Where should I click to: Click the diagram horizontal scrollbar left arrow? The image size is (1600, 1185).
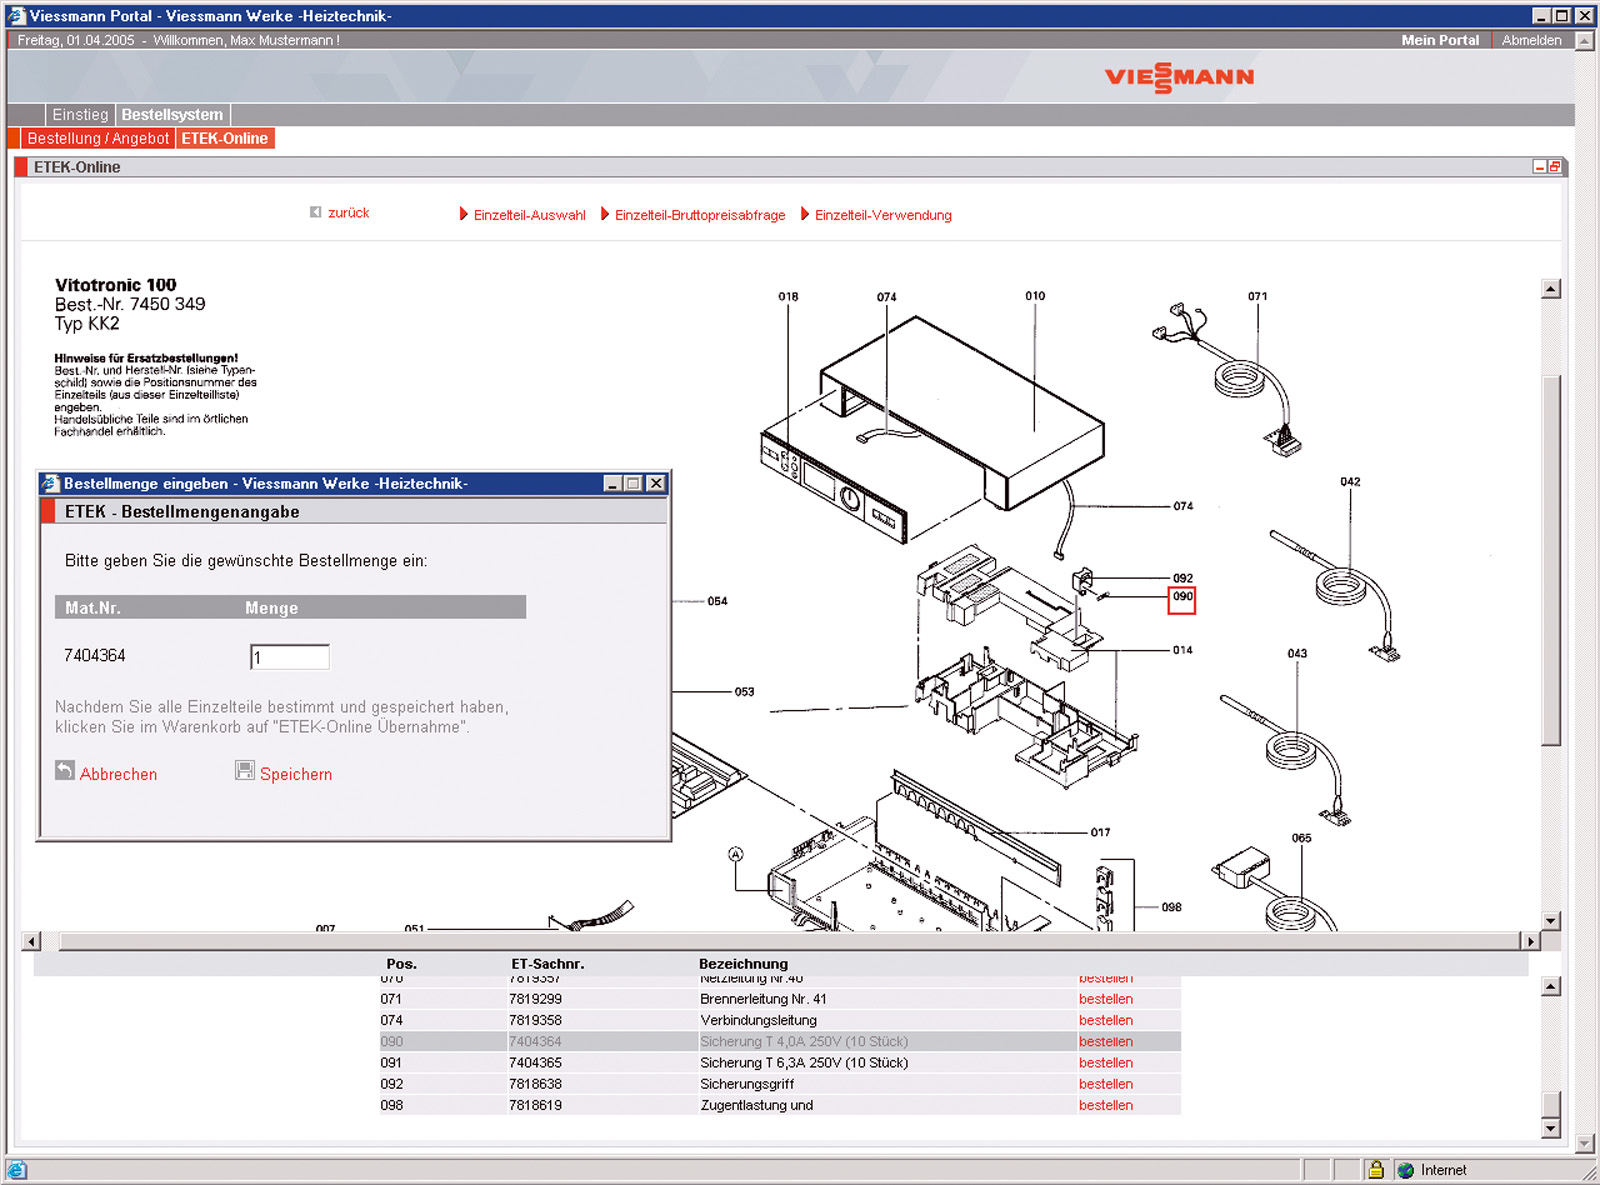31,941
